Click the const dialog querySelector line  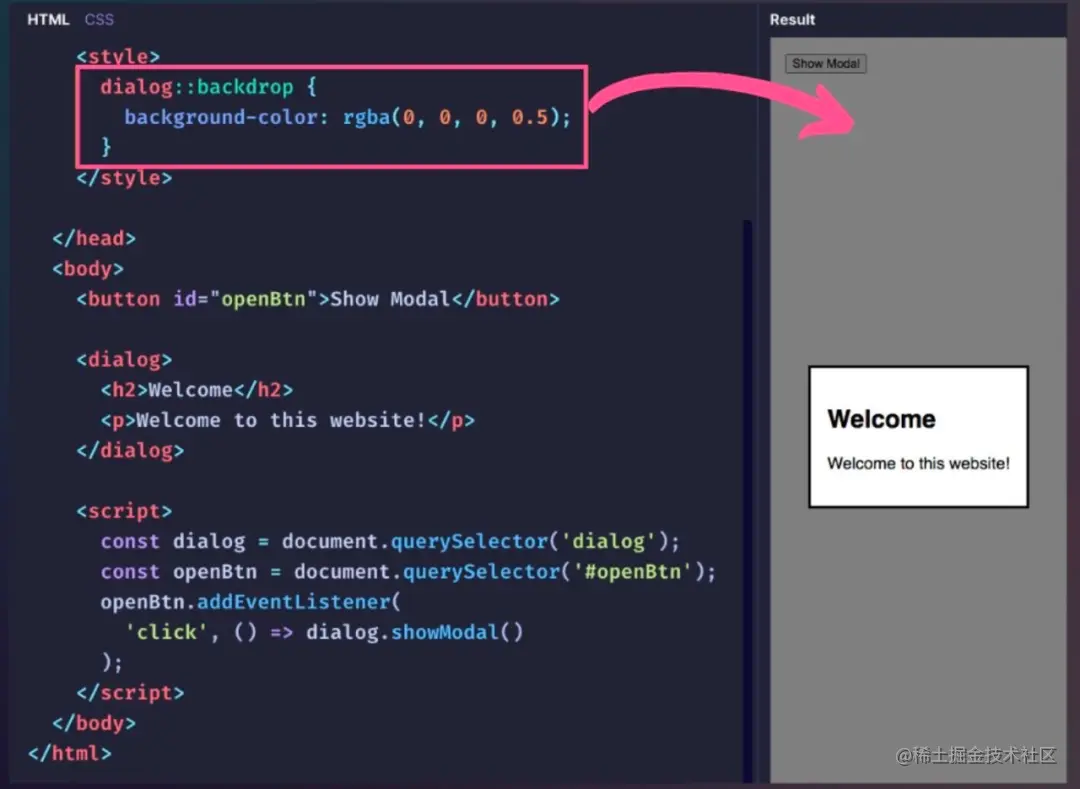pos(390,541)
